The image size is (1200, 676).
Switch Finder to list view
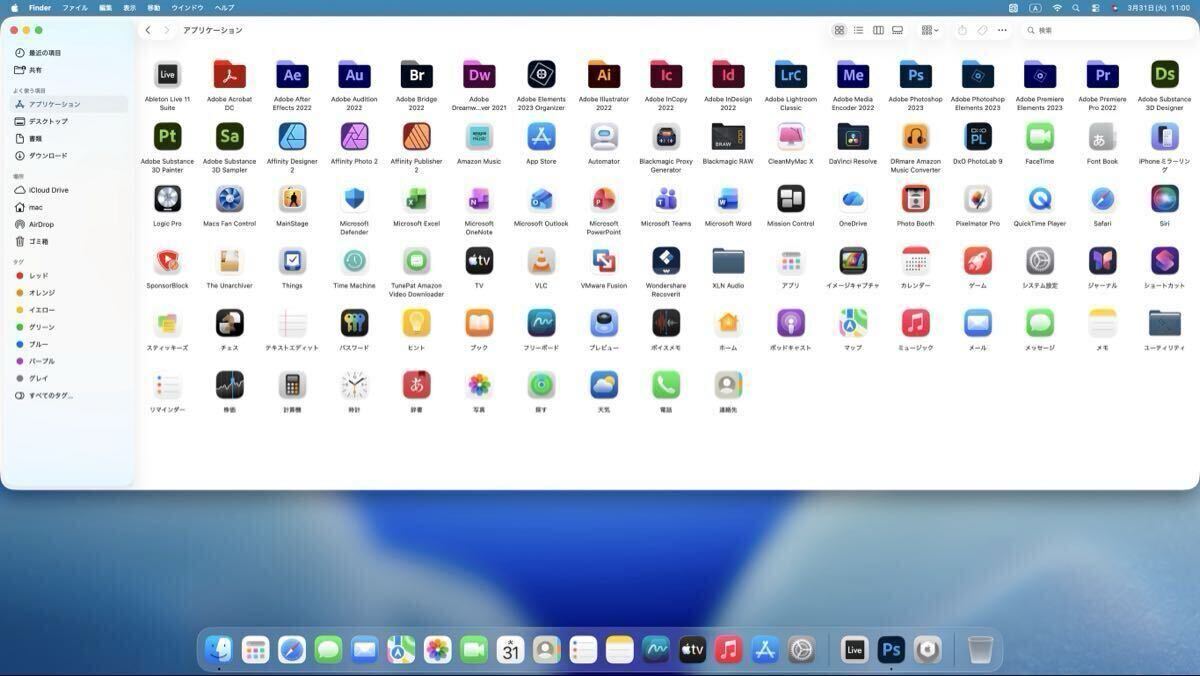pyautogui.click(x=858, y=30)
